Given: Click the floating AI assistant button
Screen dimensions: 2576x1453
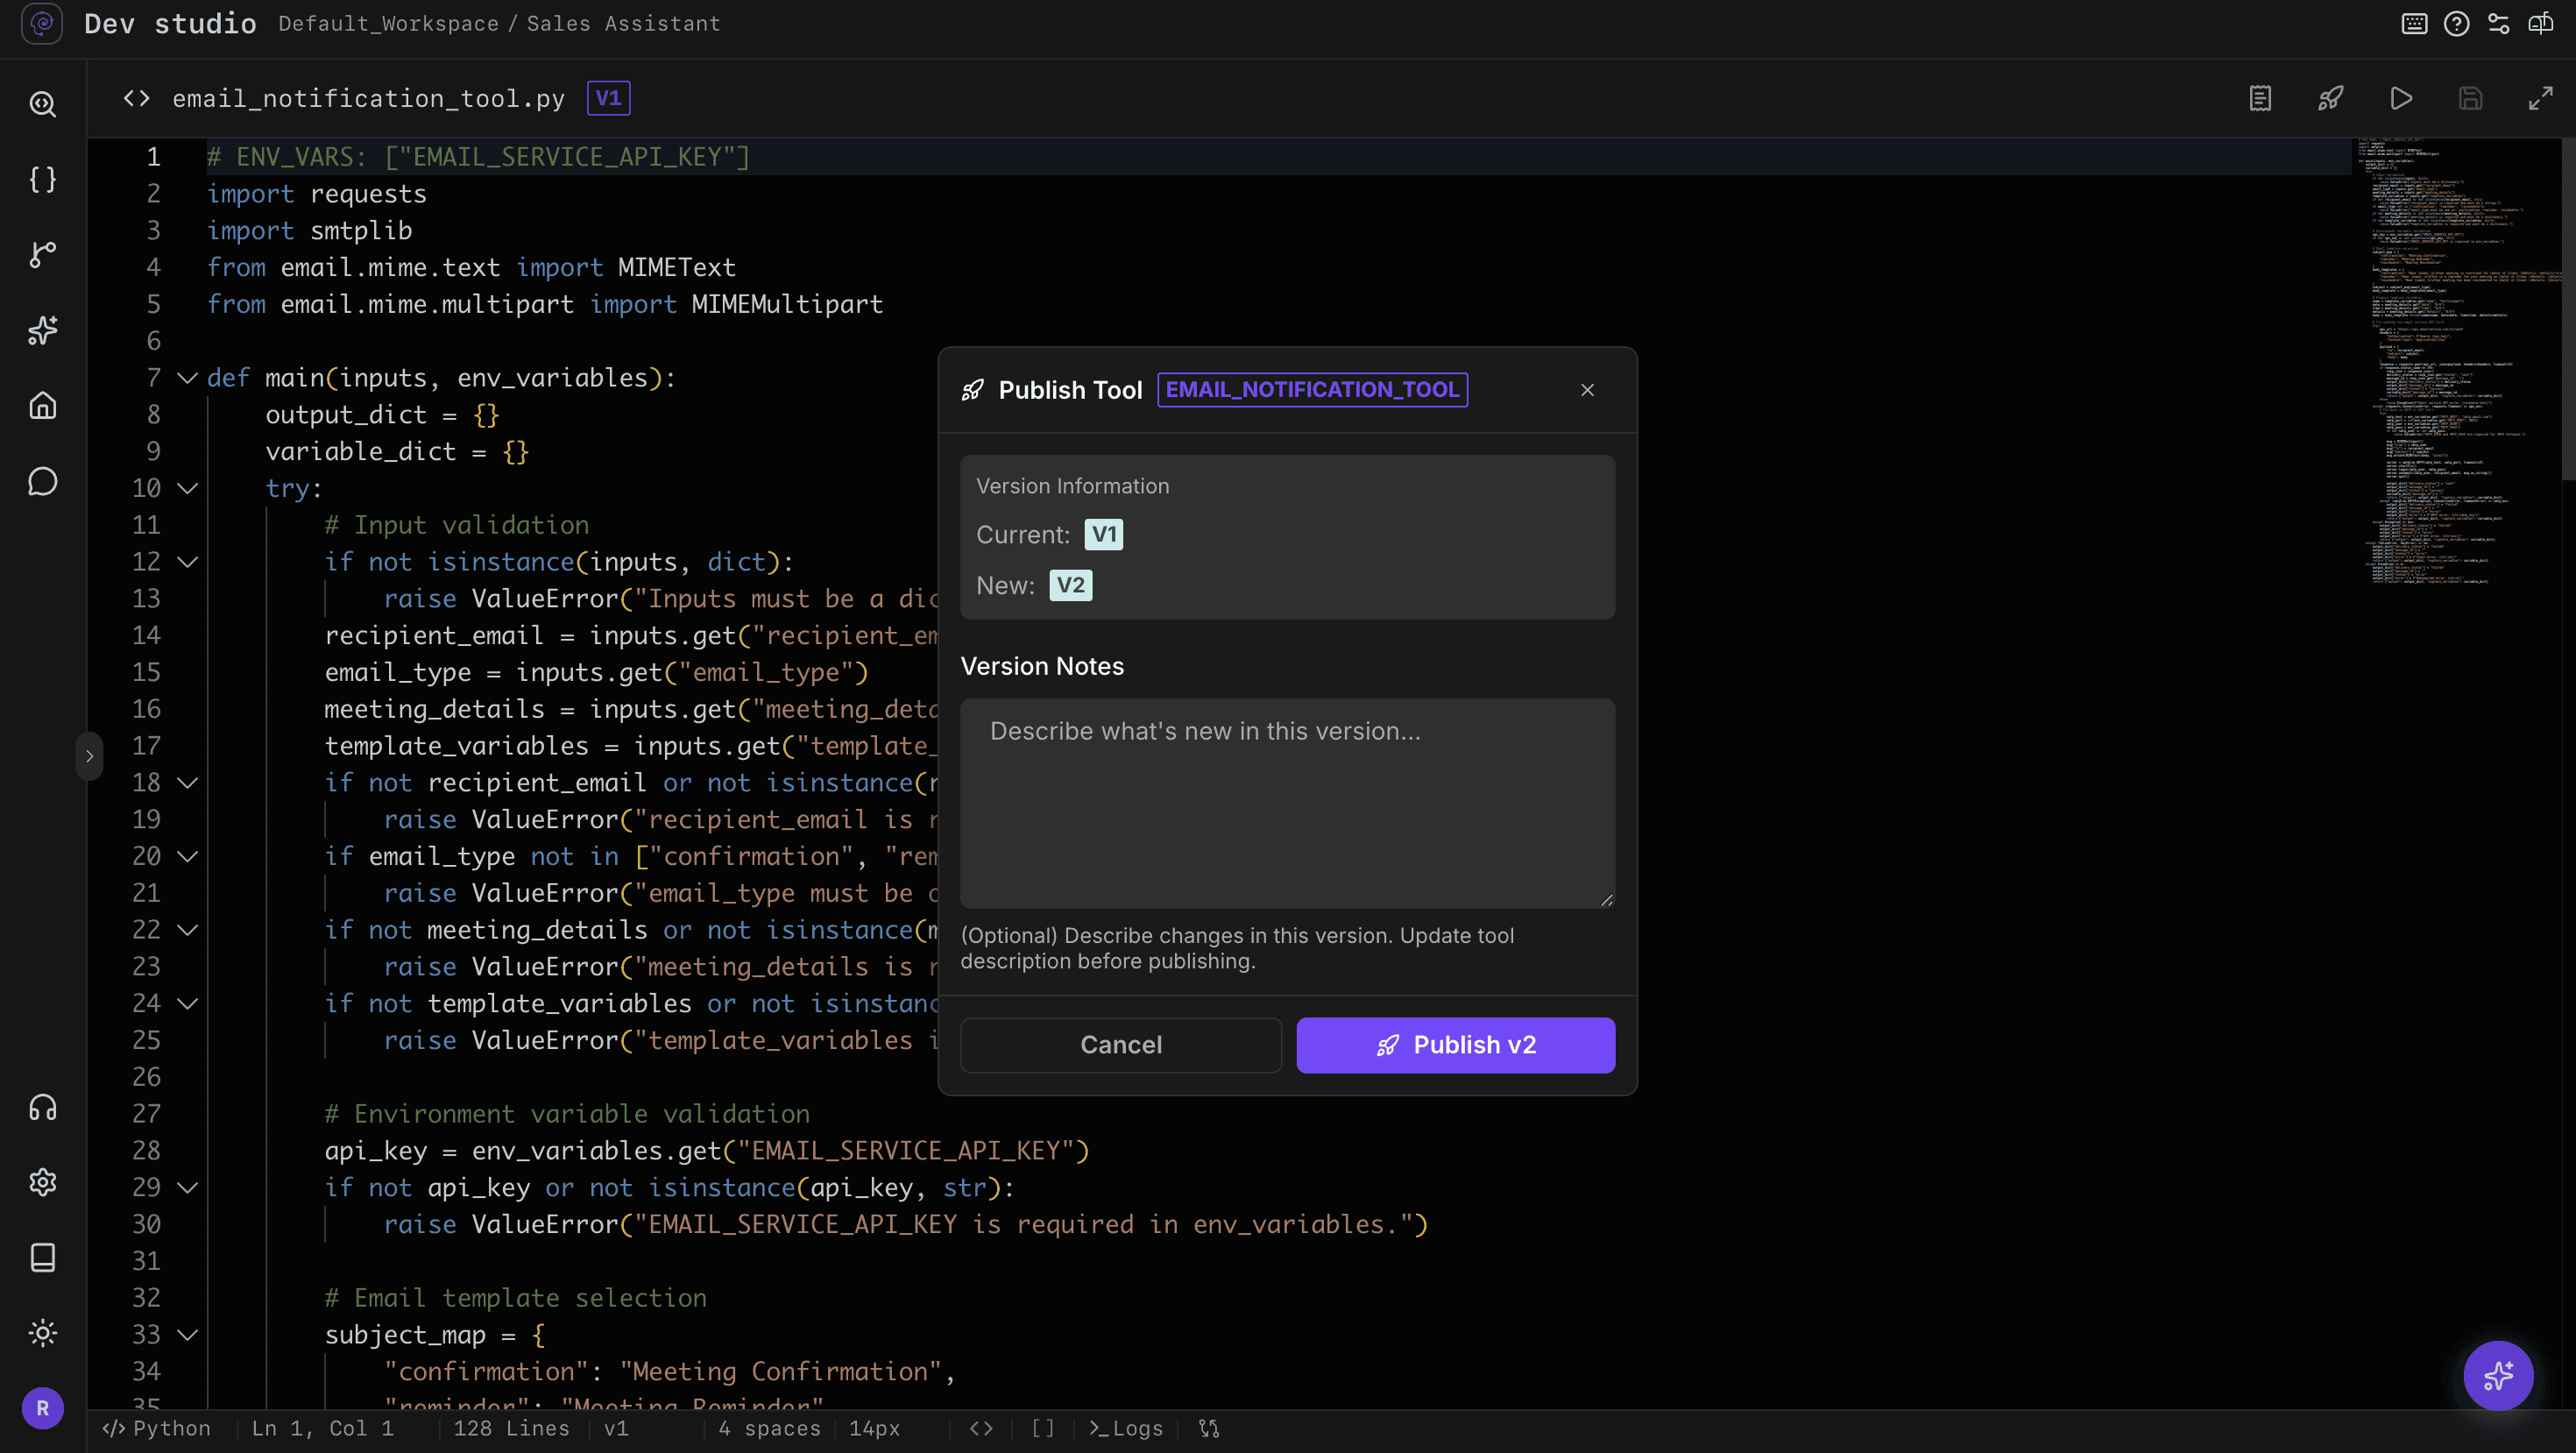Looking at the screenshot, I should tap(2498, 1375).
